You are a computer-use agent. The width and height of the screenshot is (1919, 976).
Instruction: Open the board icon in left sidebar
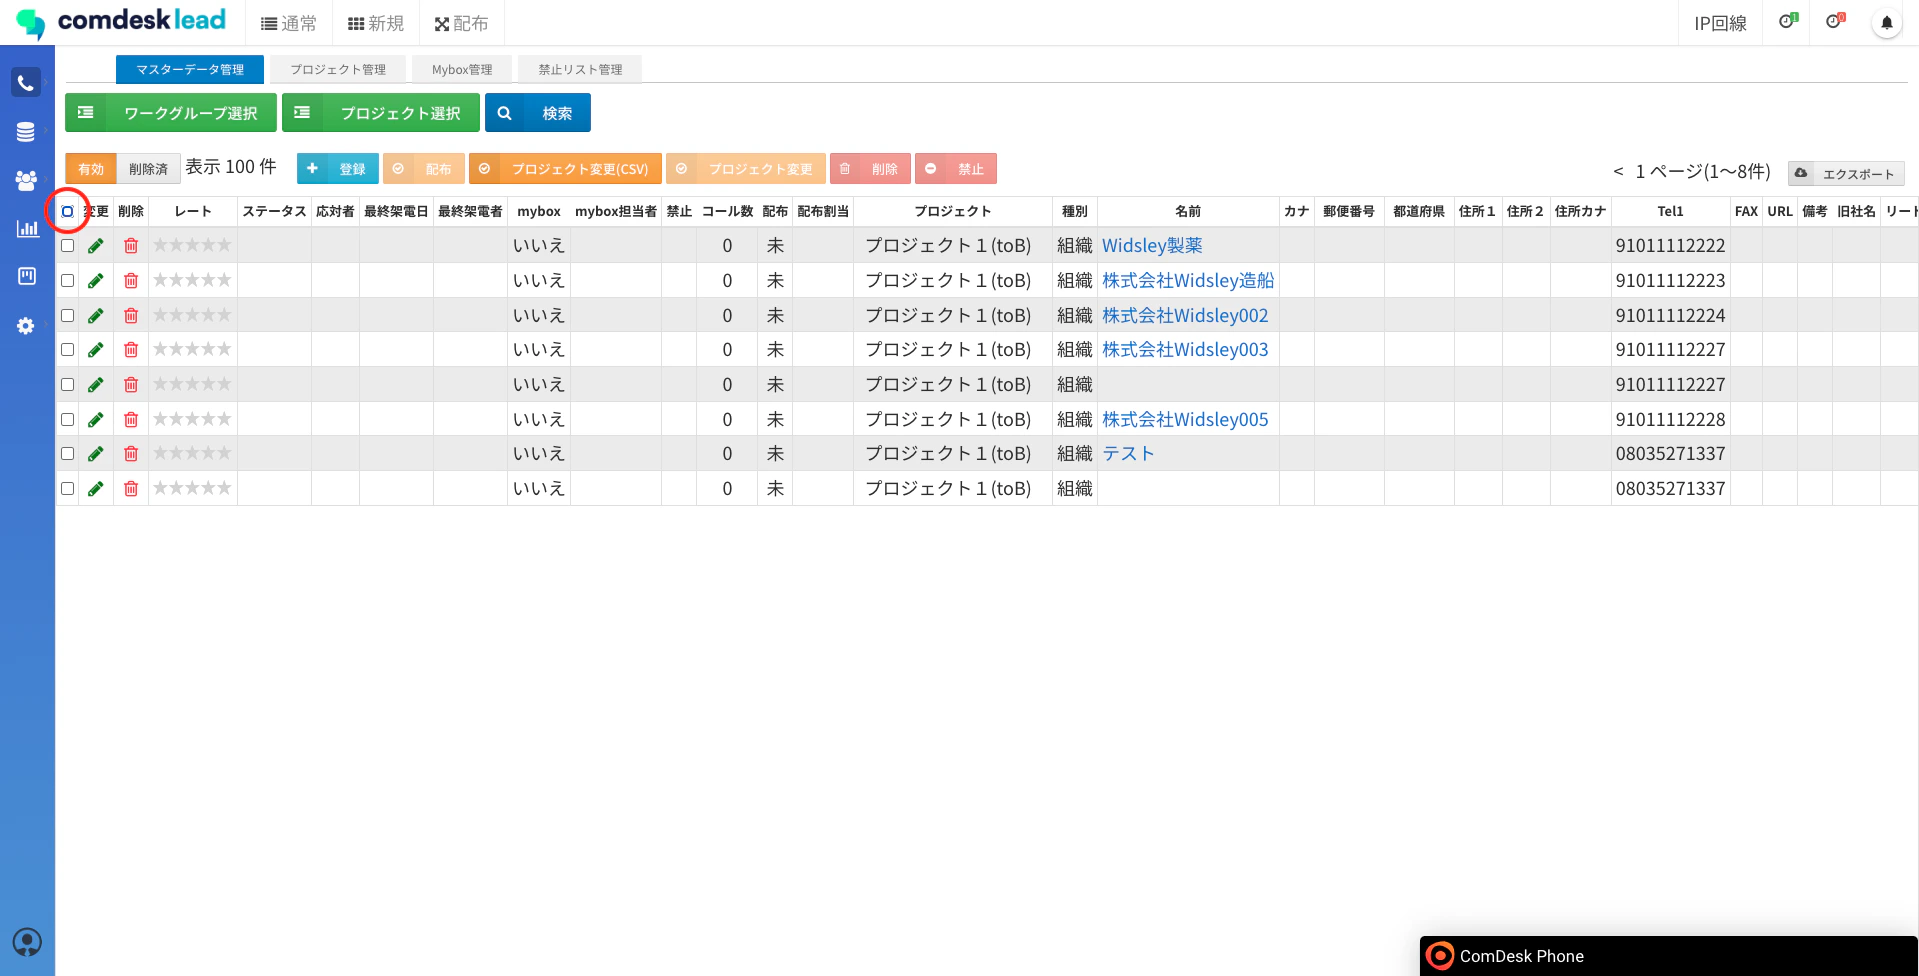(x=27, y=276)
